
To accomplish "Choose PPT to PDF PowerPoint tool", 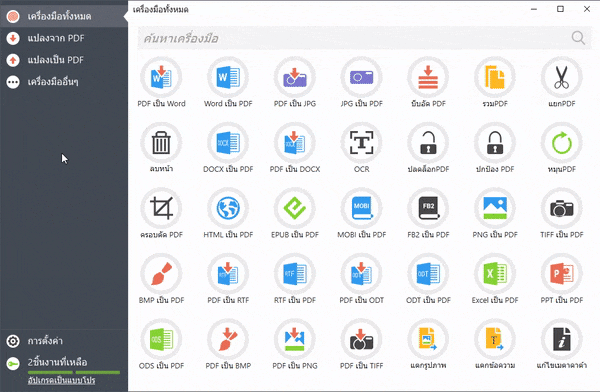I will pyautogui.click(x=561, y=274).
